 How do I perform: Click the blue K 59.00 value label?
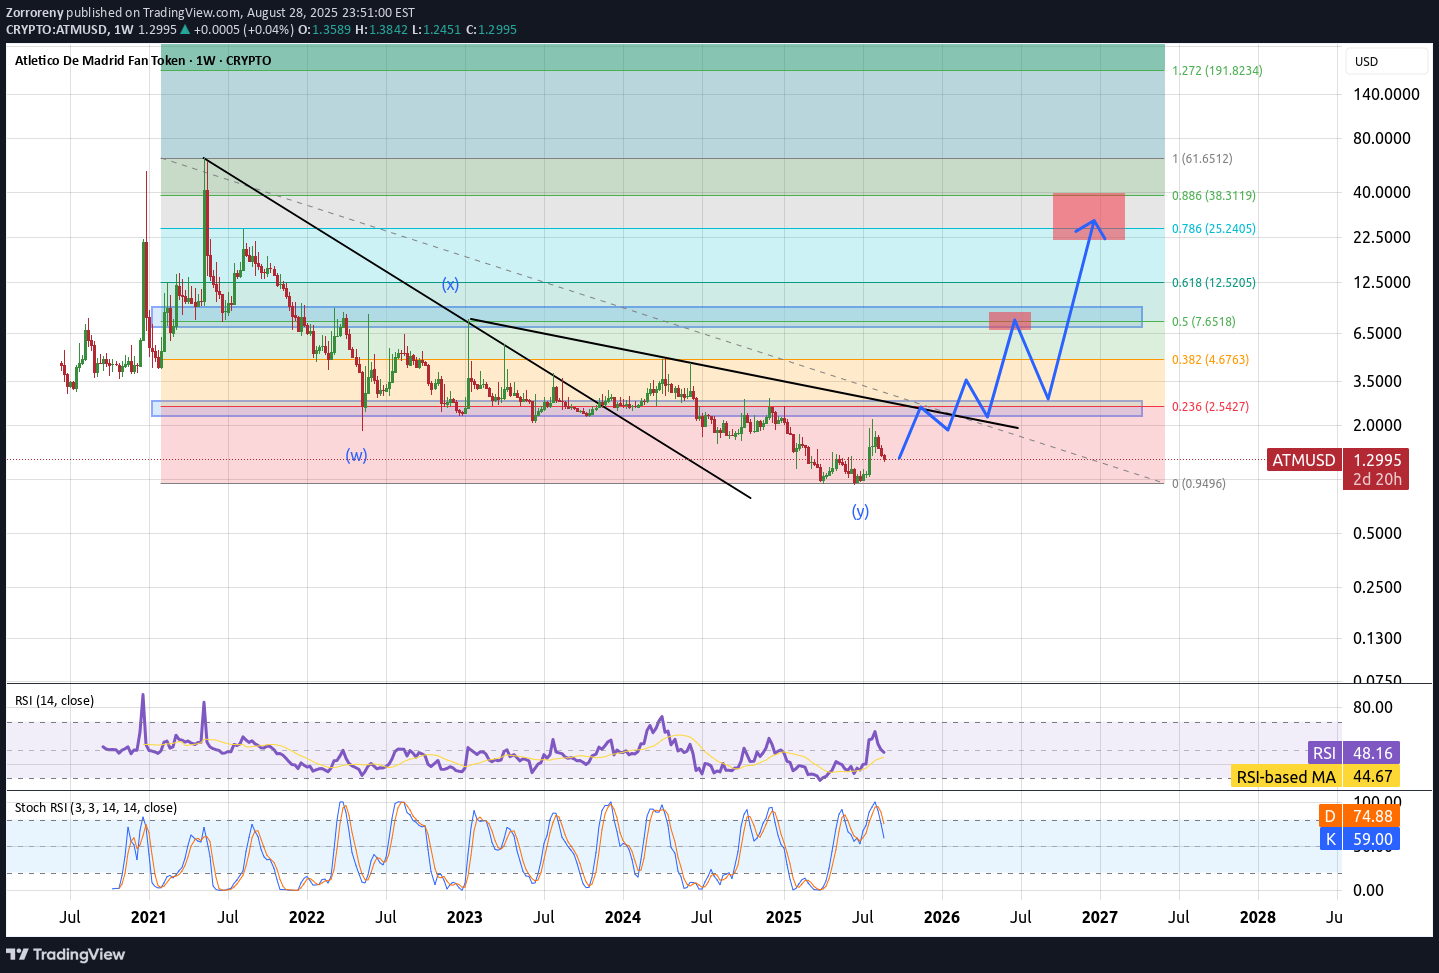coord(1360,839)
